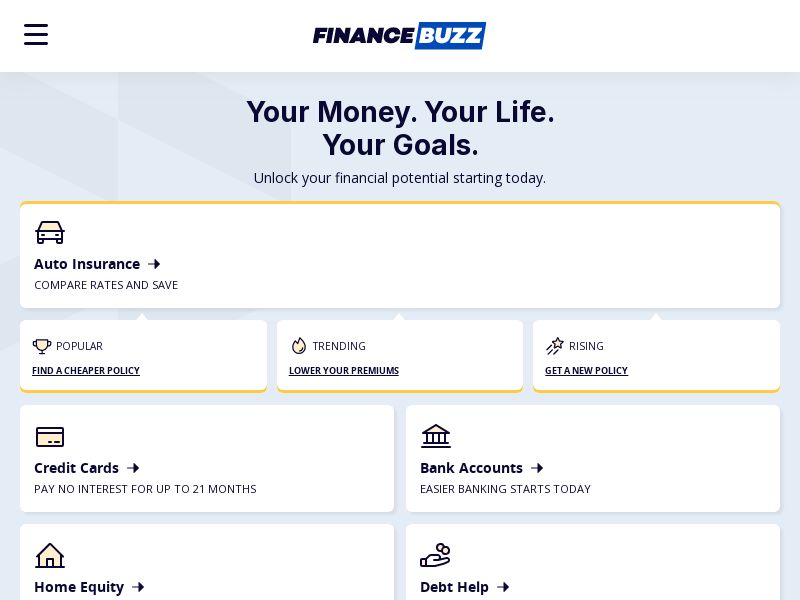Click the hand with coins icon

[435, 555]
